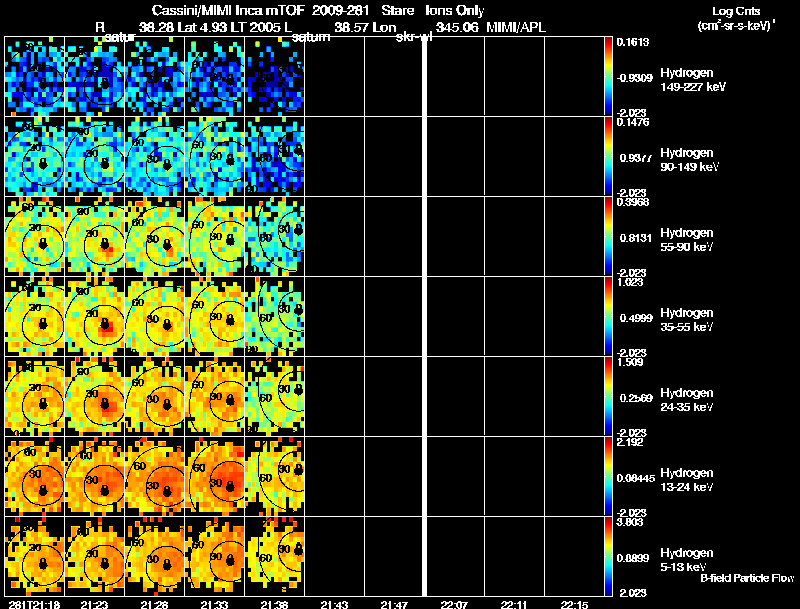Click the 22:15 time axis label
Image resolution: width=800 pixels, height=609 pixels.
pyautogui.click(x=574, y=605)
